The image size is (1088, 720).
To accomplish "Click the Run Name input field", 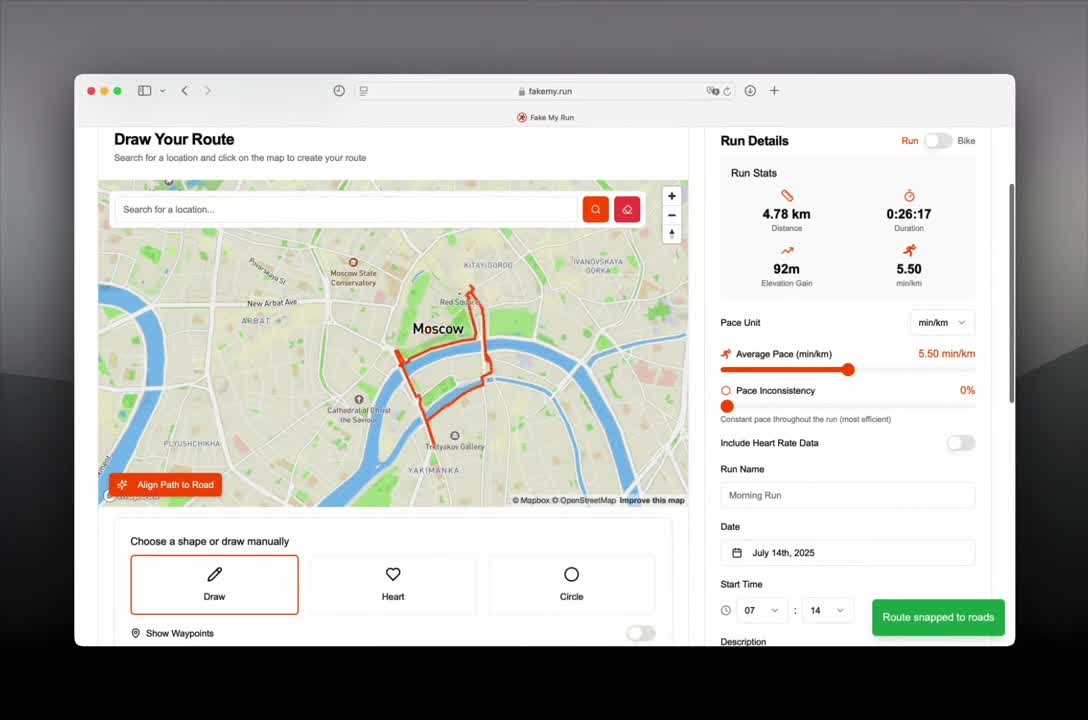I will [x=847, y=495].
